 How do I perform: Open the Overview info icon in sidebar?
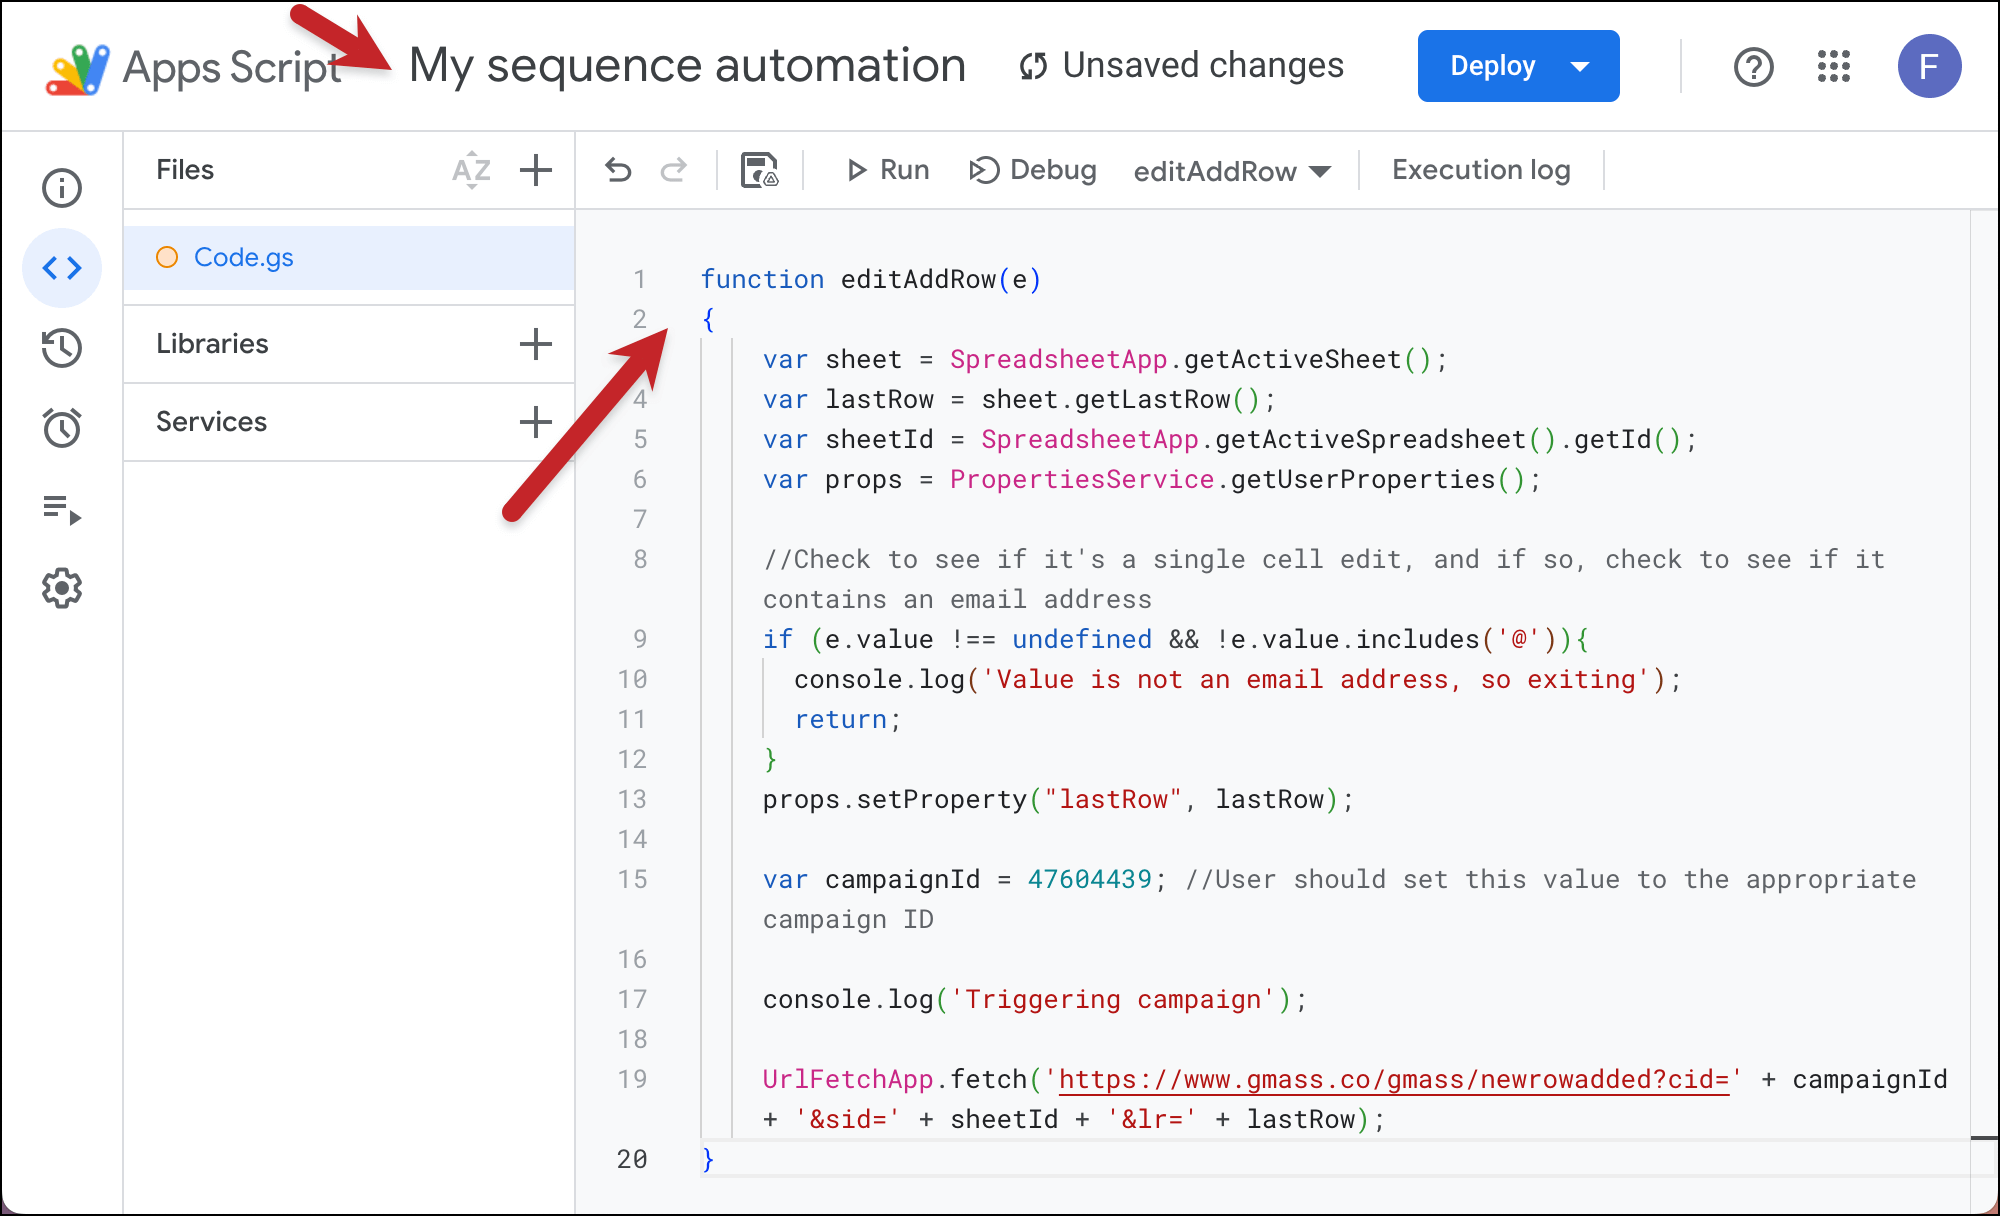pyautogui.click(x=62, y=188)
